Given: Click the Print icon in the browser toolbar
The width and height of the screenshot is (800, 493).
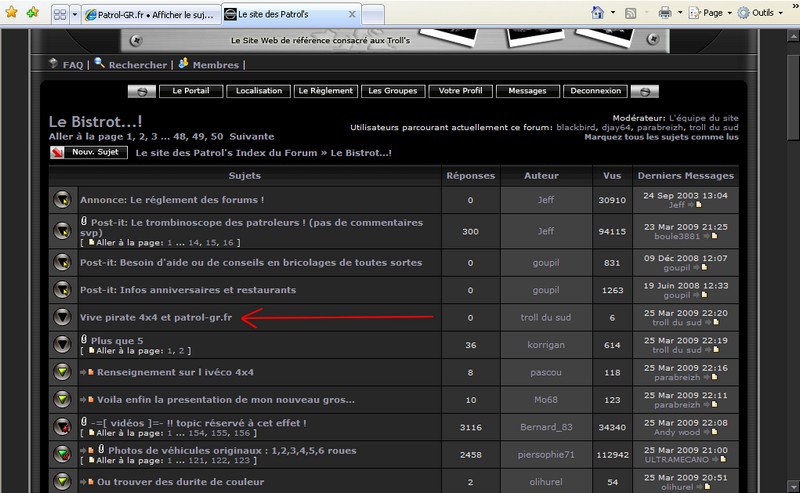Looking at the screenshot, I should [665, 13].
